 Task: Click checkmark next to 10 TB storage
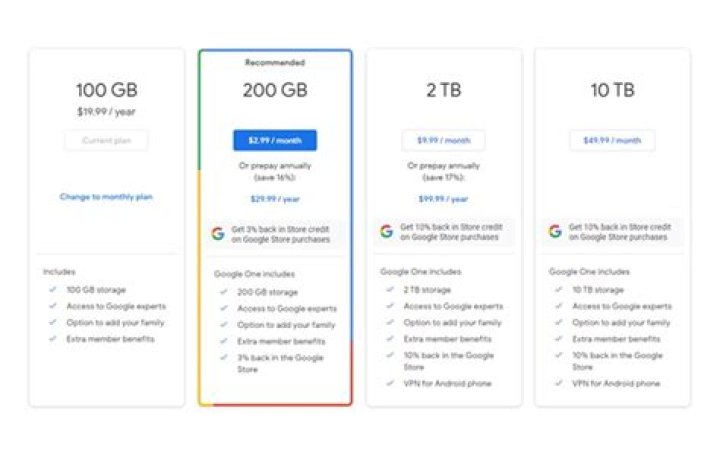(x=558, y=290)
